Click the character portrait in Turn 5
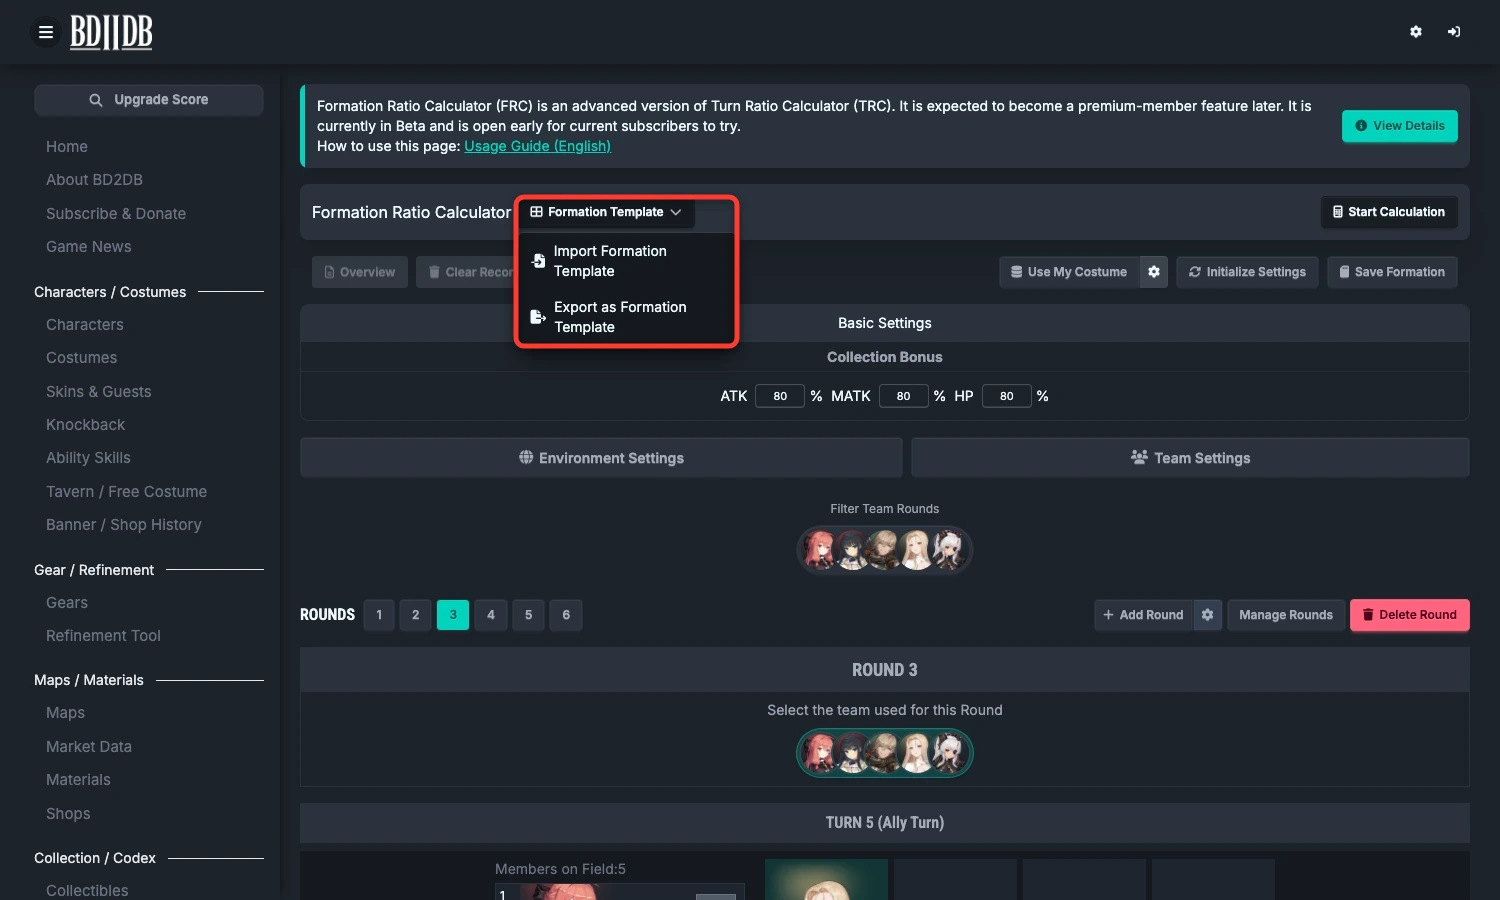 tap(826, 880)
